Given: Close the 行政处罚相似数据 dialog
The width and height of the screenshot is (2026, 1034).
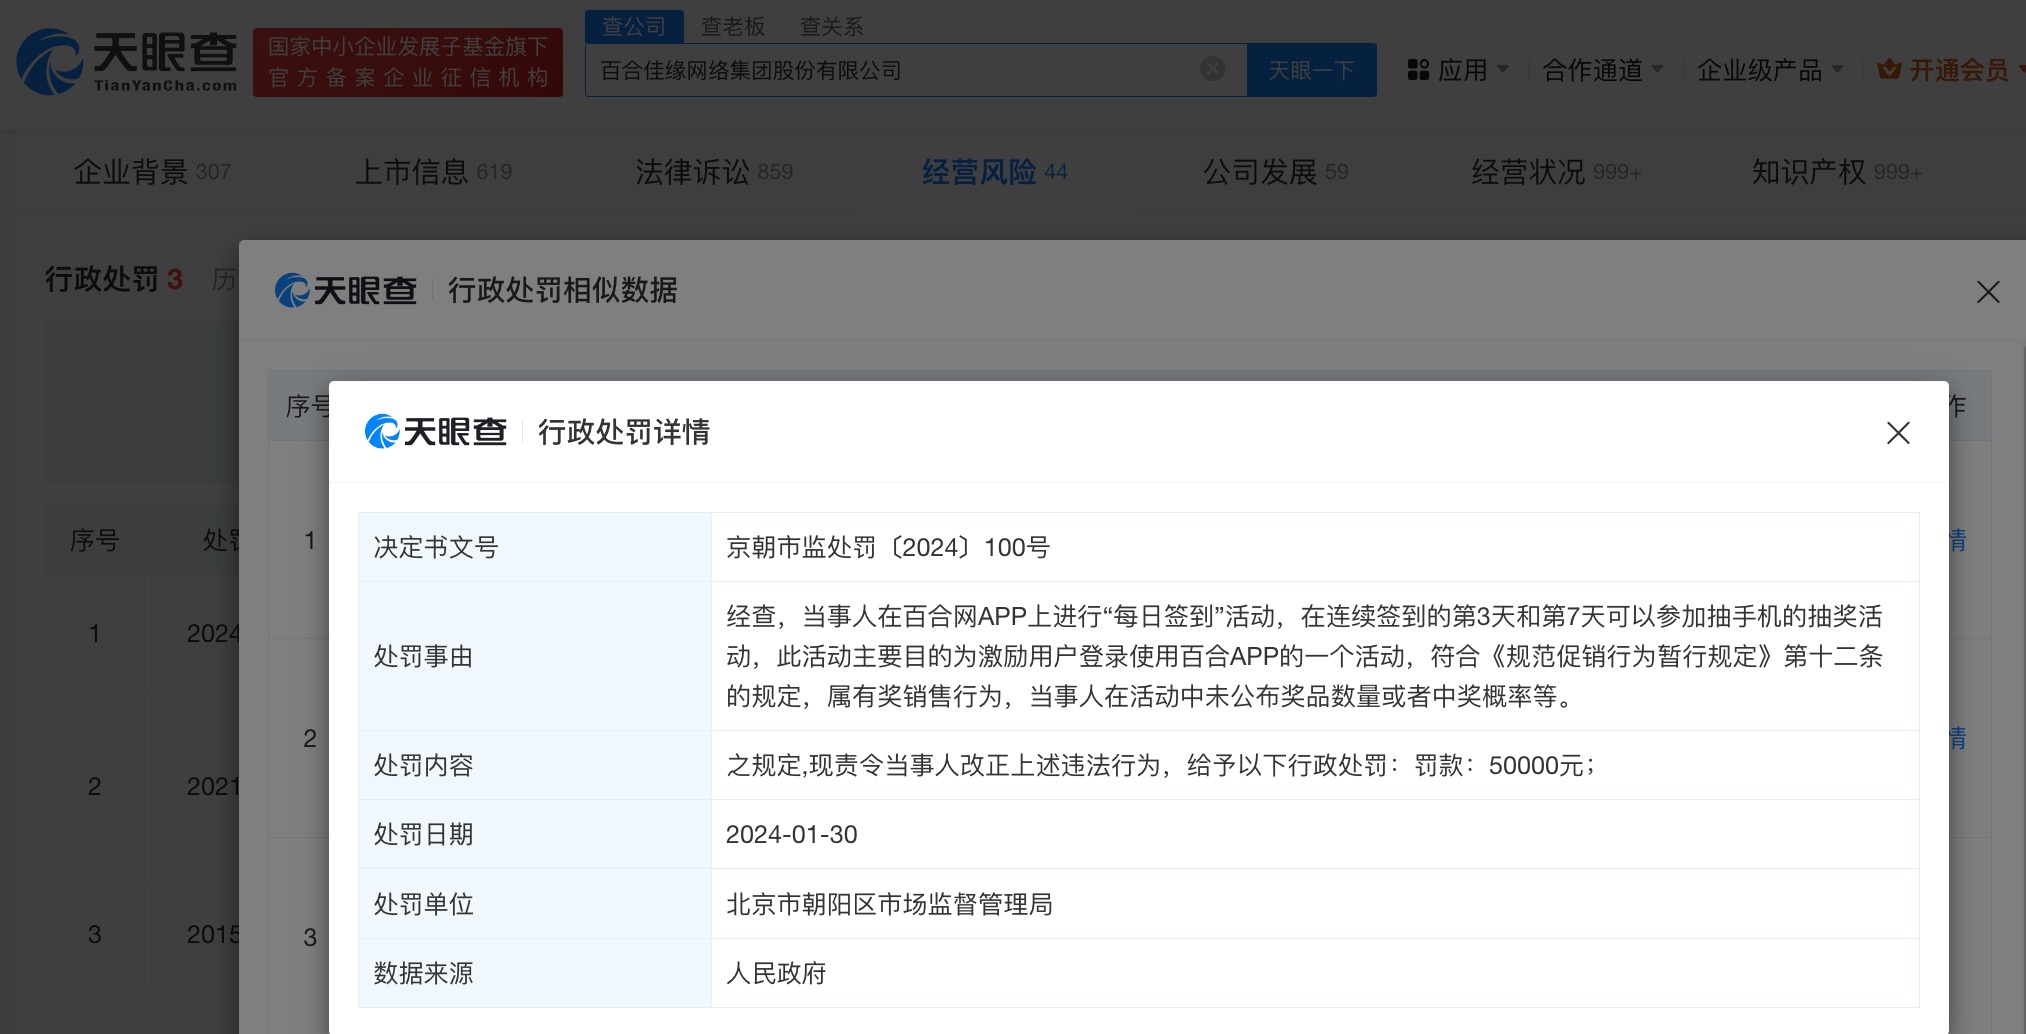Looking at the screenshot, I should 1988,292.
